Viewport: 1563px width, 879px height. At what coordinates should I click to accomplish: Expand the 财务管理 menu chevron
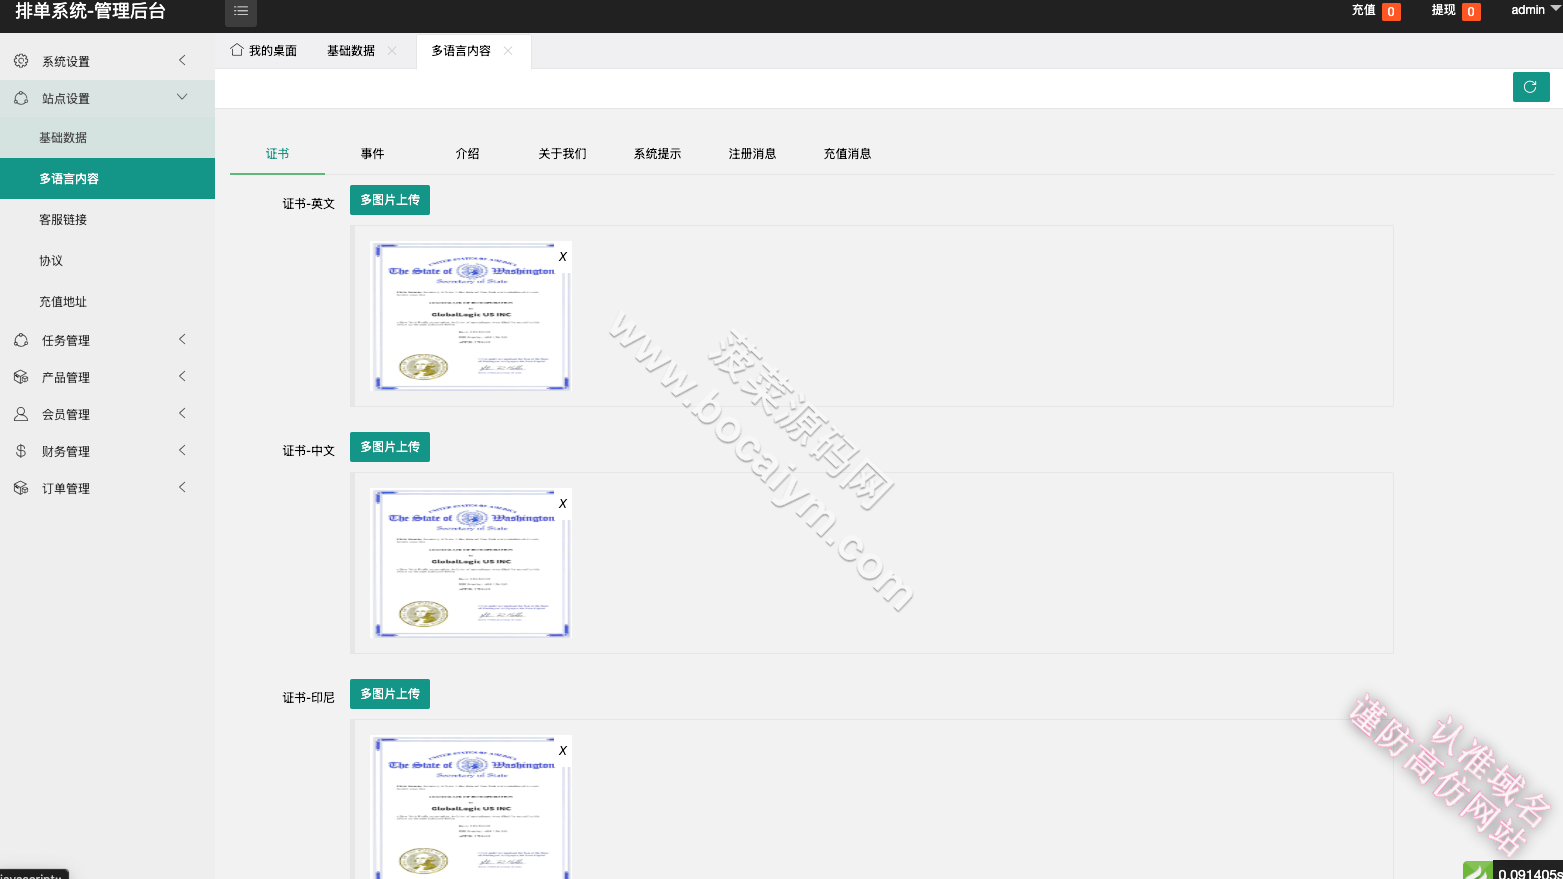coord(182,450)
